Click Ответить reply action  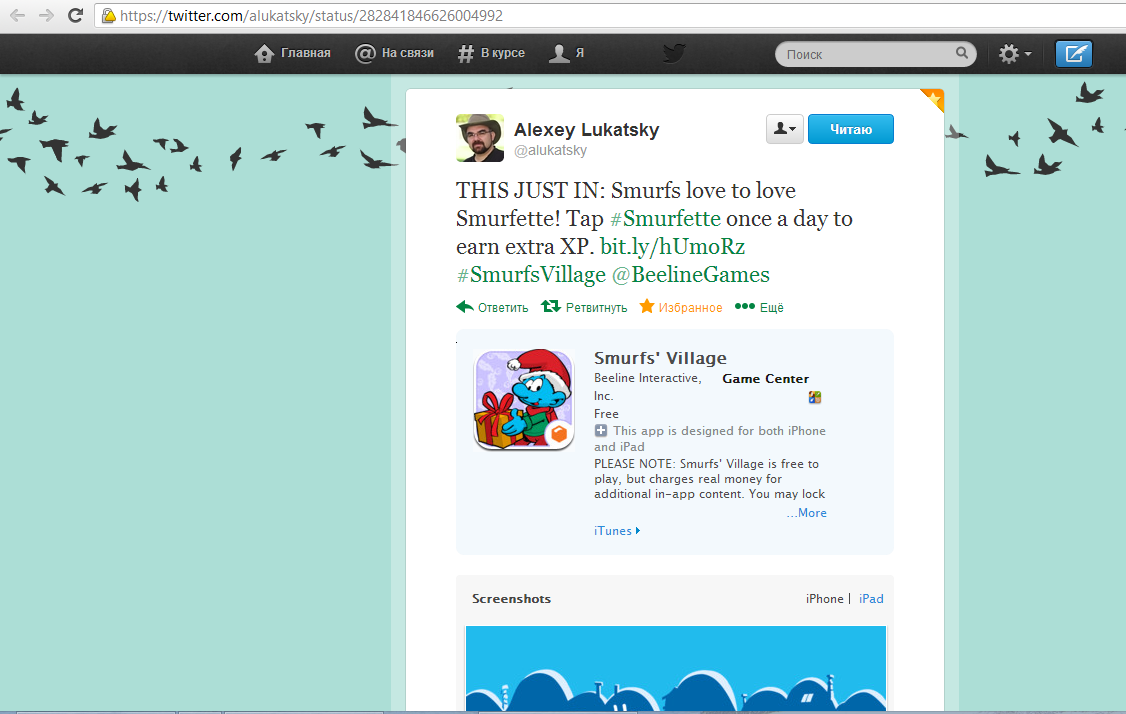pos(492,307)
